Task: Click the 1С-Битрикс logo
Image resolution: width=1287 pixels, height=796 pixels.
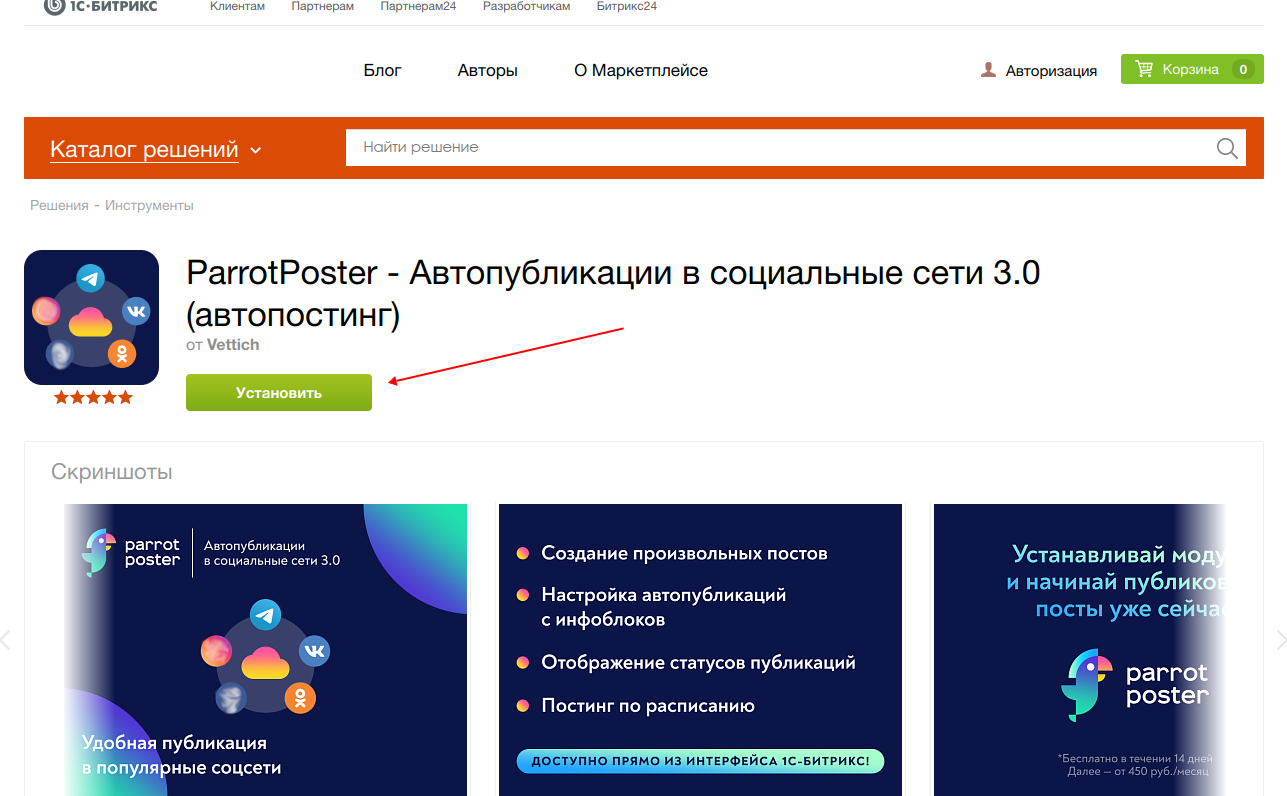Action: [x=101, y=7]
